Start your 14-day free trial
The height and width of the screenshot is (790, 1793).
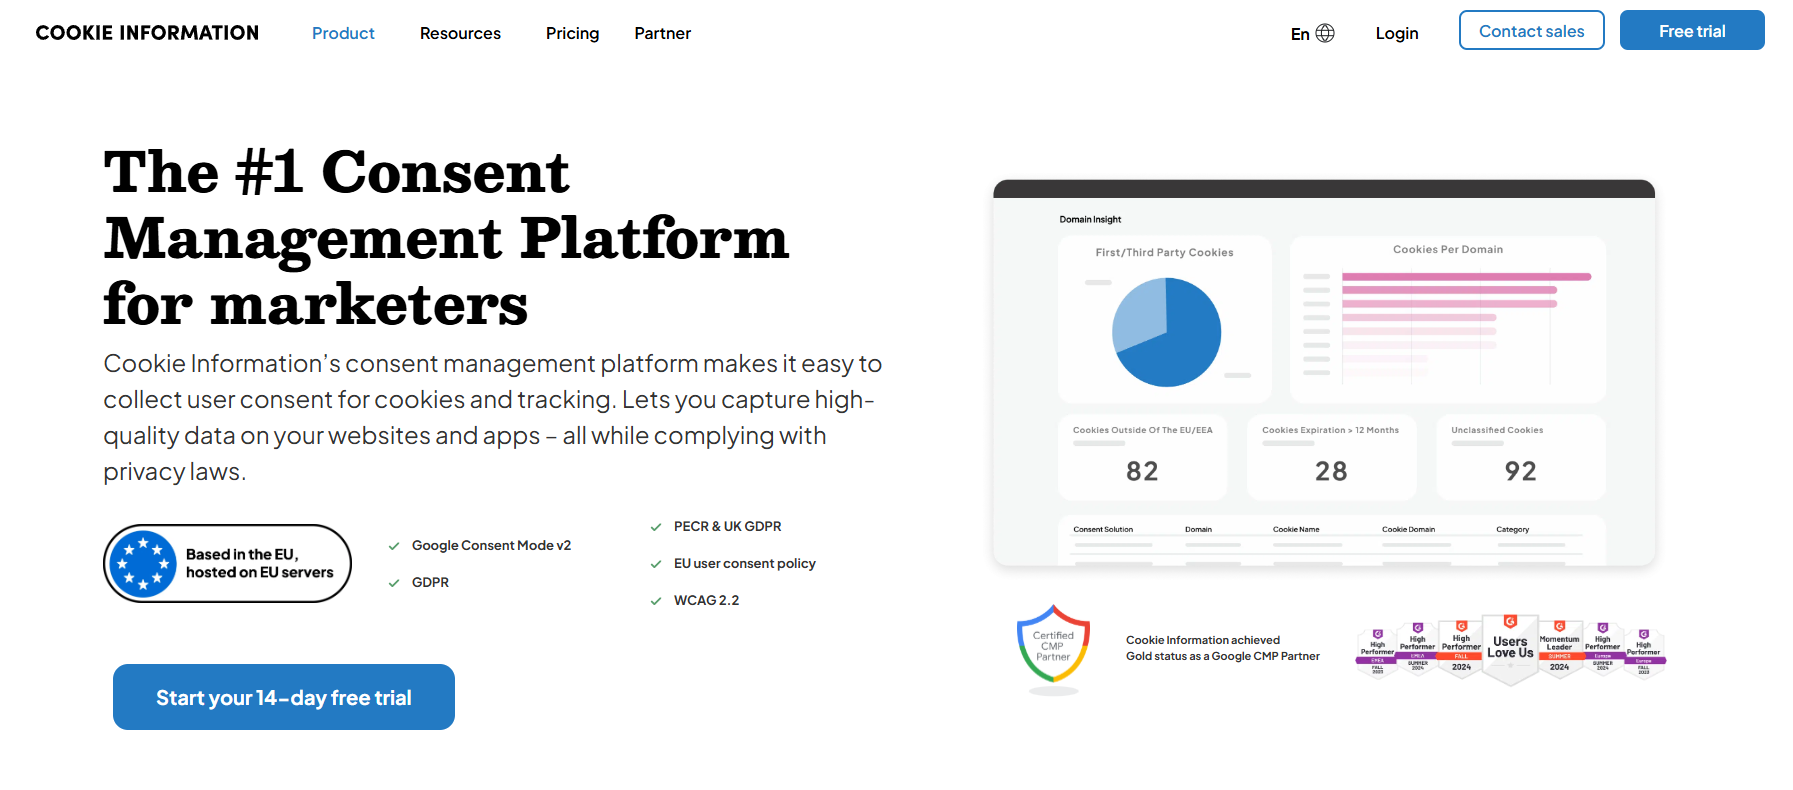coord(284,697)
